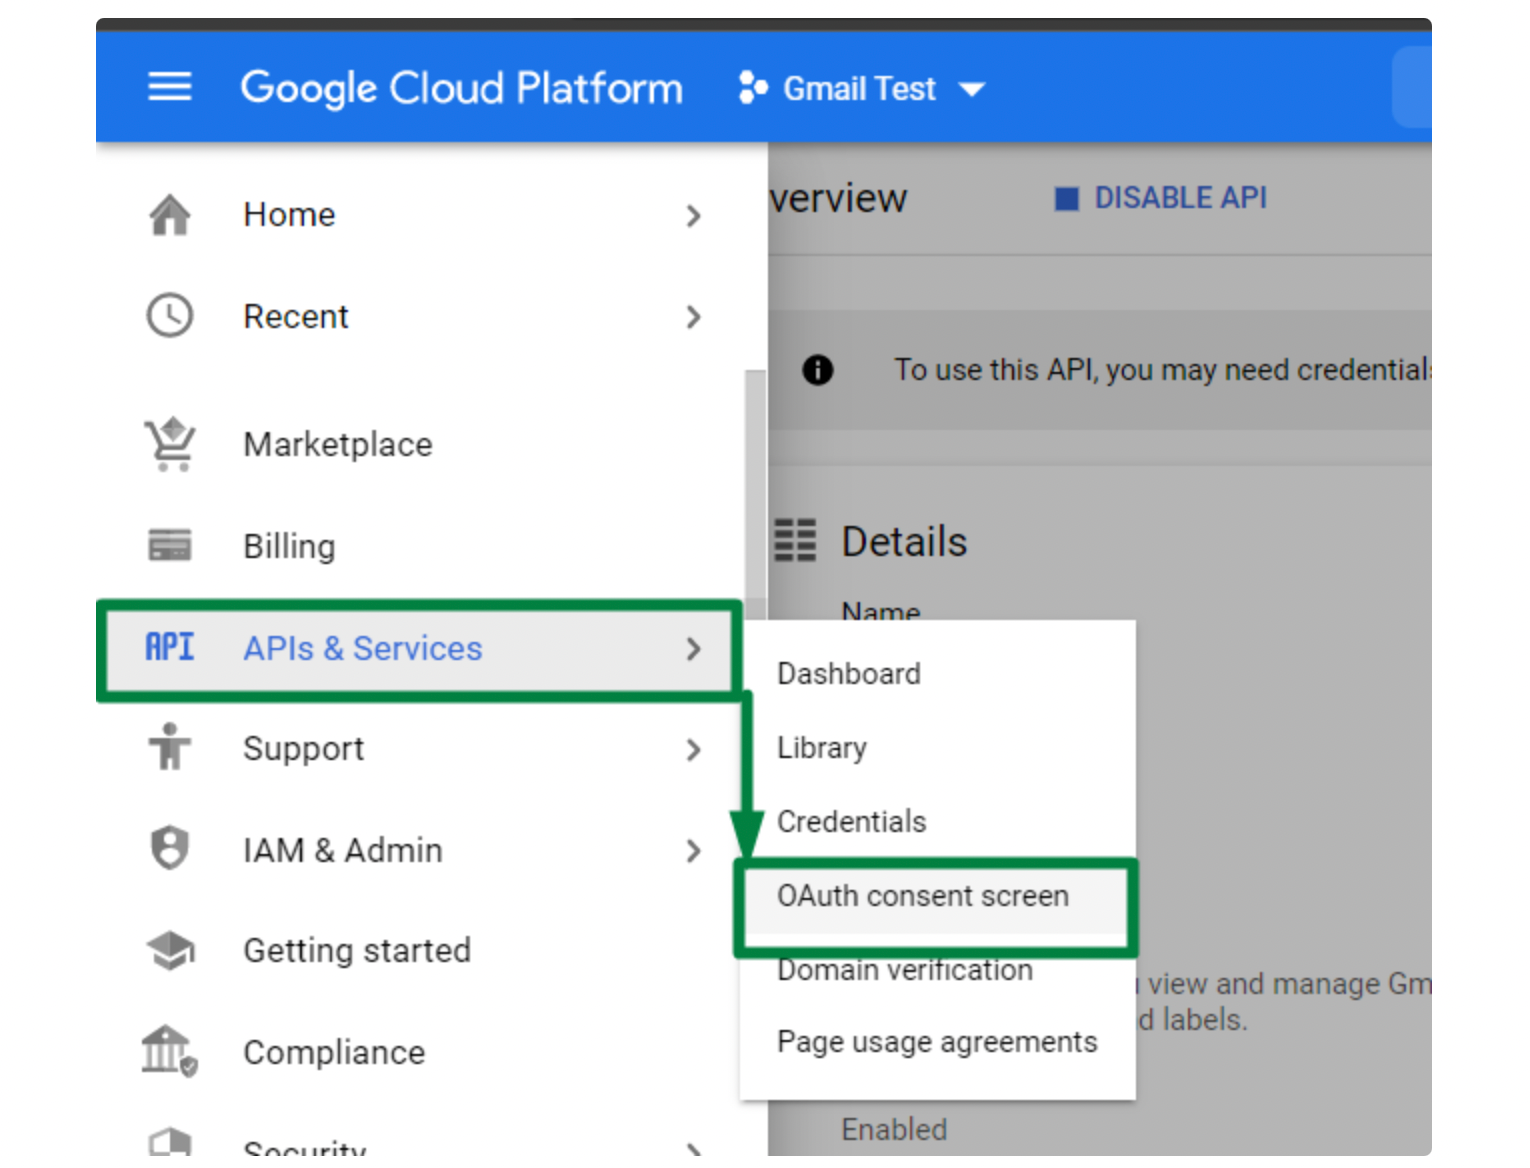Click the IAM & Admin shield icon
The image size is (1530, 1168).
pyautogui.click(x=170, y=849)
